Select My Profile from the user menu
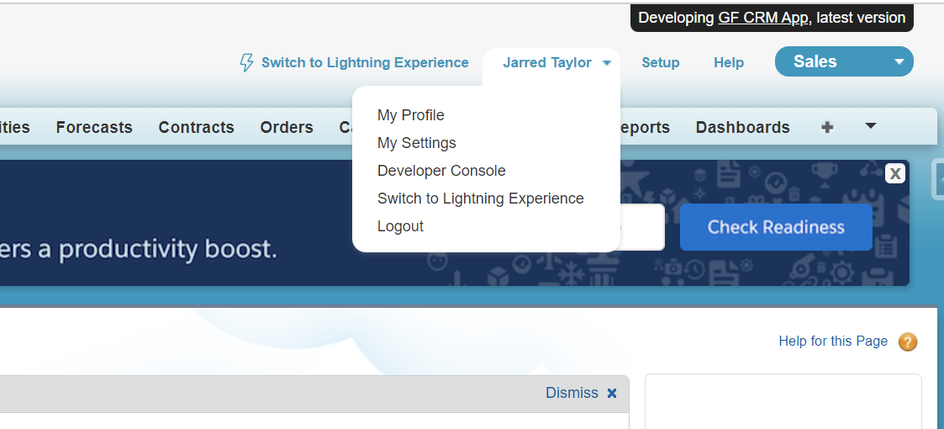The width and height of the screenshot is (944, 429). [x=410, y=115]
